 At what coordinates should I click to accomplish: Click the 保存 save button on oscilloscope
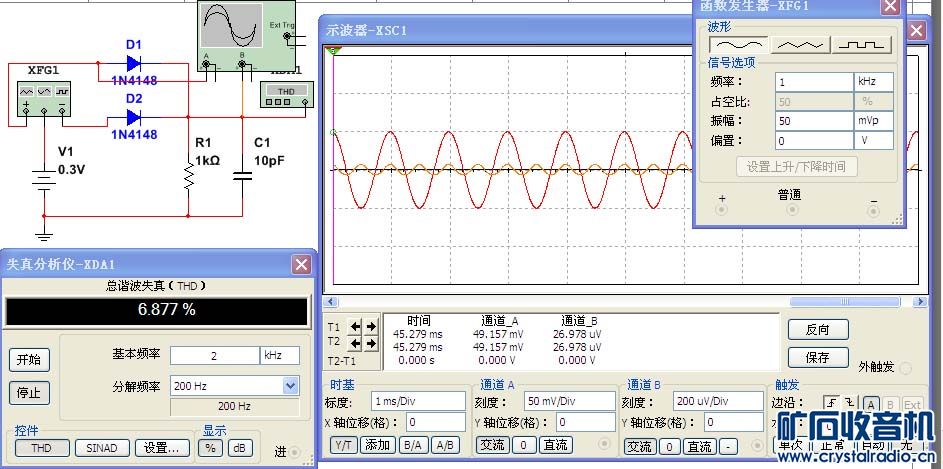pos(817,357)
